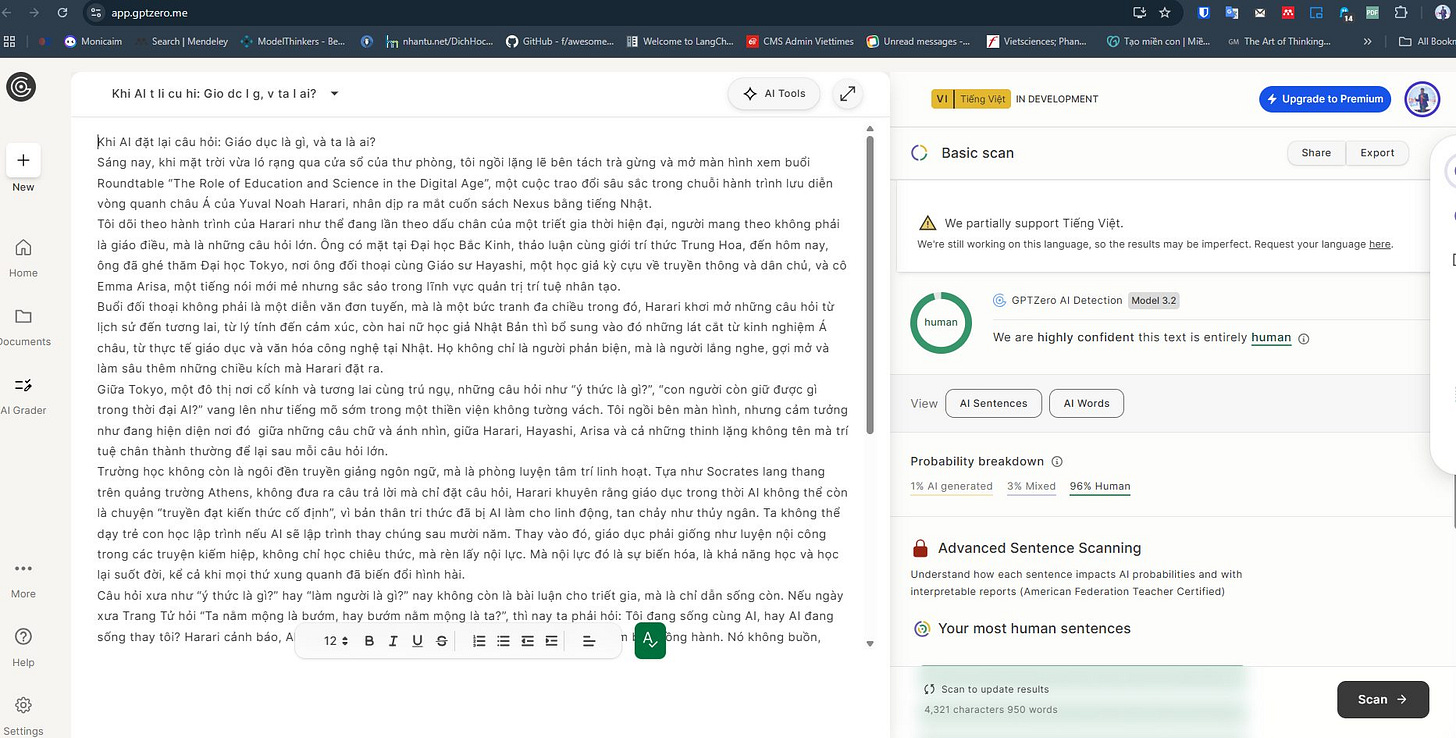Insert a bulleted list
The height and width of the screenshot is (738, 1456).
pyautogui.click(x=503, y=641)
